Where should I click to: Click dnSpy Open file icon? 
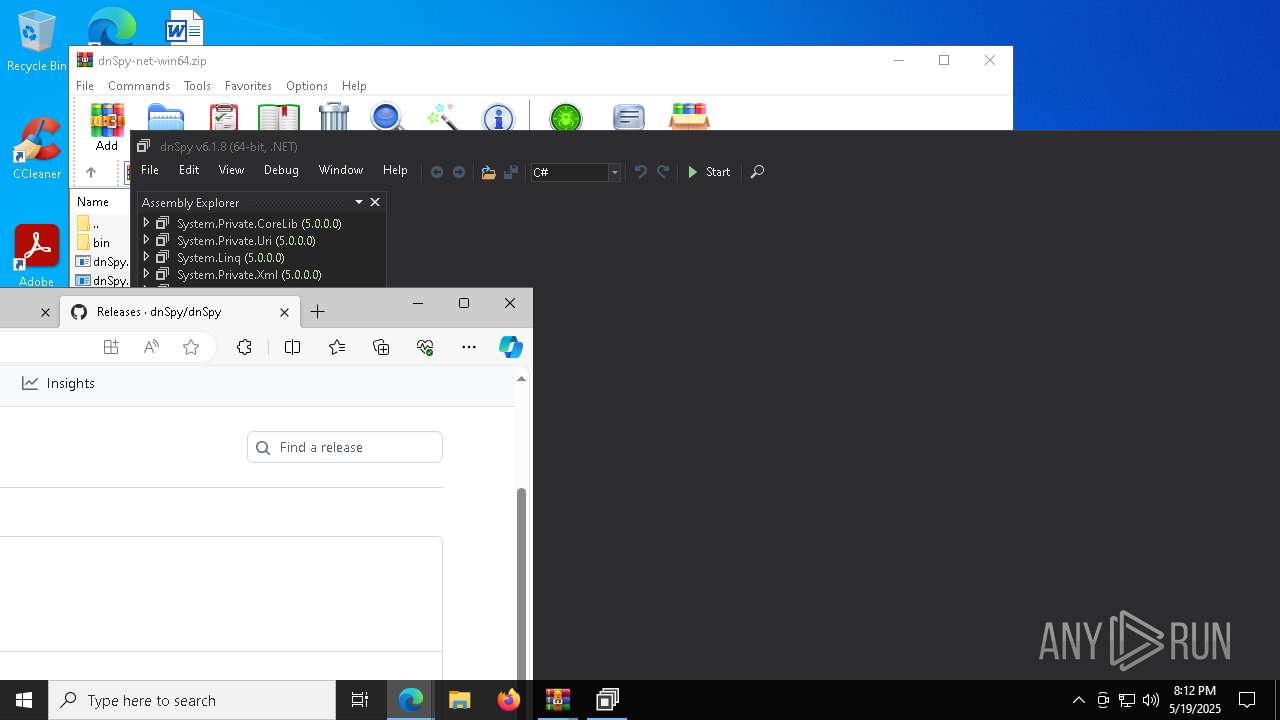pyautogui.click(x=488, y=172)
